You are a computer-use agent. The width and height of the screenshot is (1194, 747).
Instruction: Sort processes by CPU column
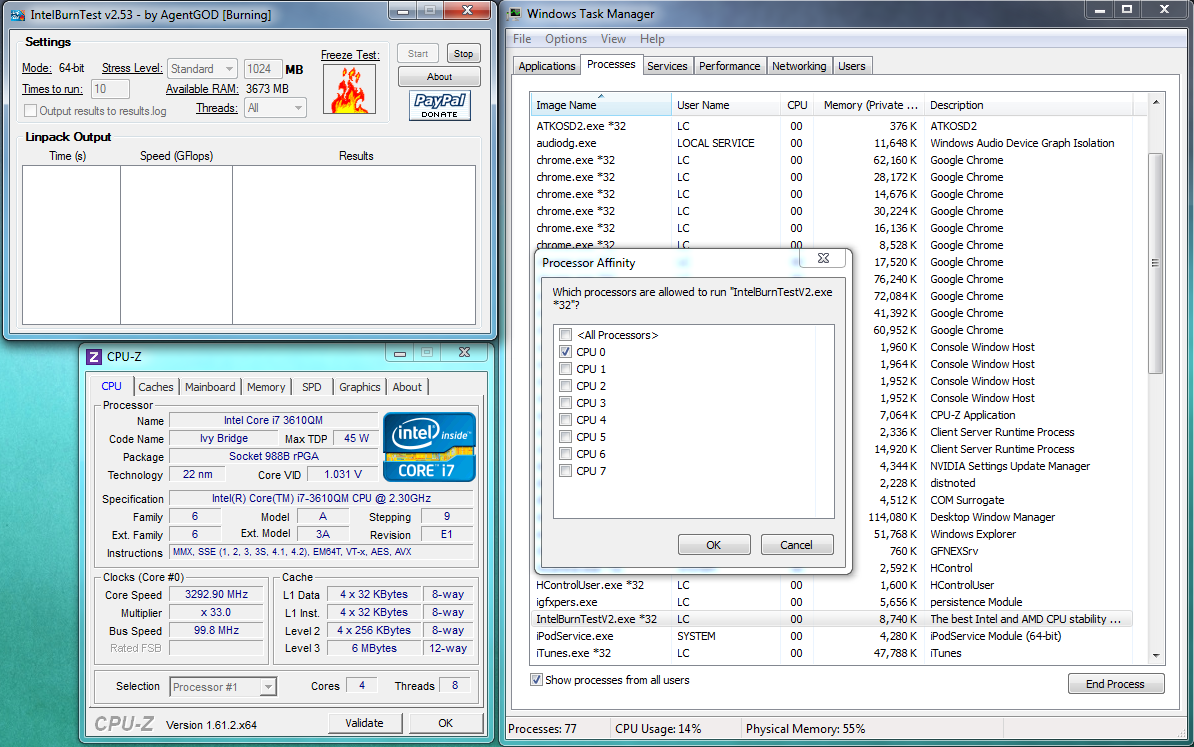pyautogui.click(x=797, y=105)
